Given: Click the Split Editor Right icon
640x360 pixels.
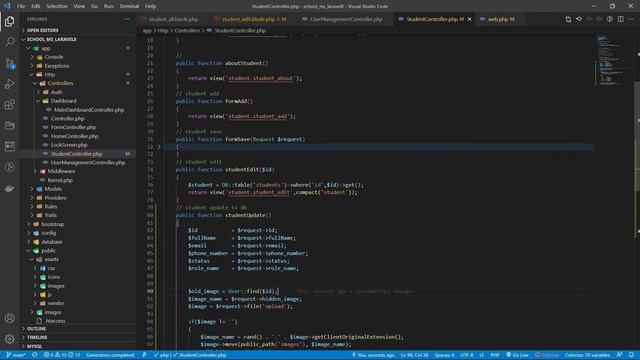Looking at the screenshot, I should 620,19.
